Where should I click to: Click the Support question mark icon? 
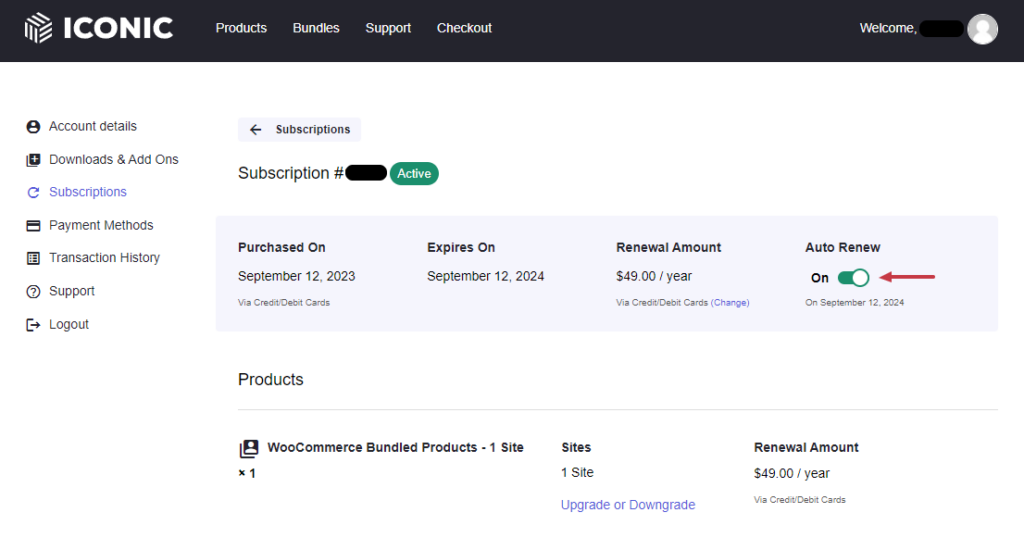pyautogui.click(x=33, y=292)
